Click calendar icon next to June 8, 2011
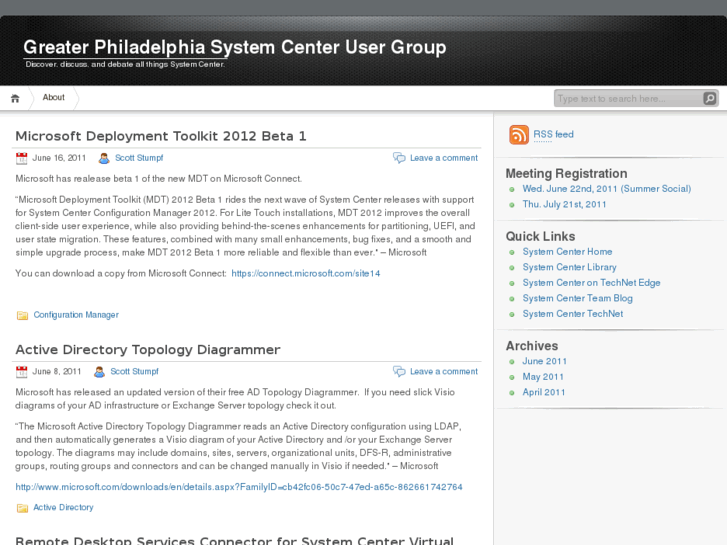Image resolution: width=727 pixels, height=545 pixels. [x=21, y=372]
